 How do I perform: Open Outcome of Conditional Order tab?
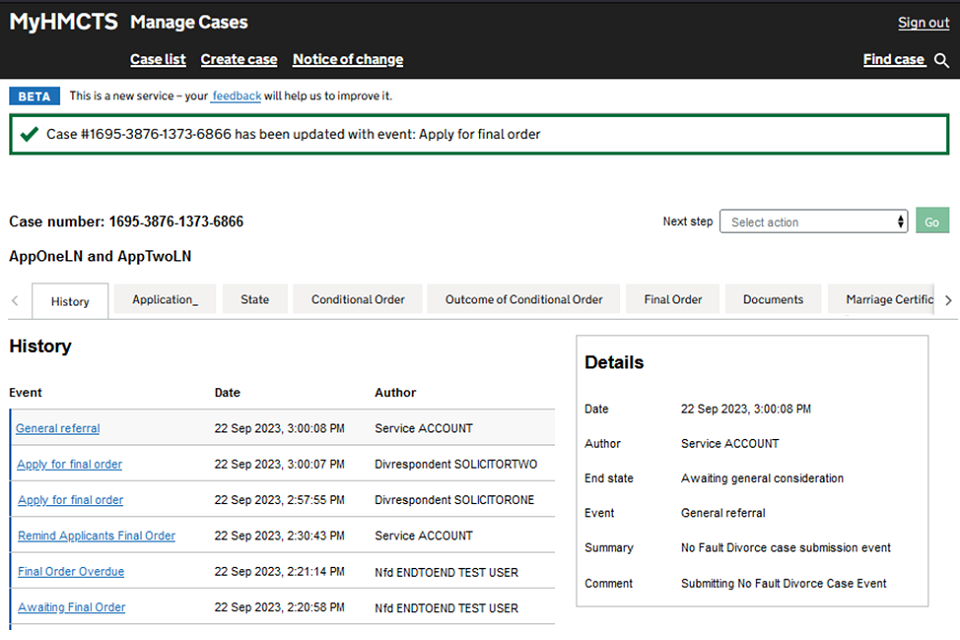pos(524,299)
